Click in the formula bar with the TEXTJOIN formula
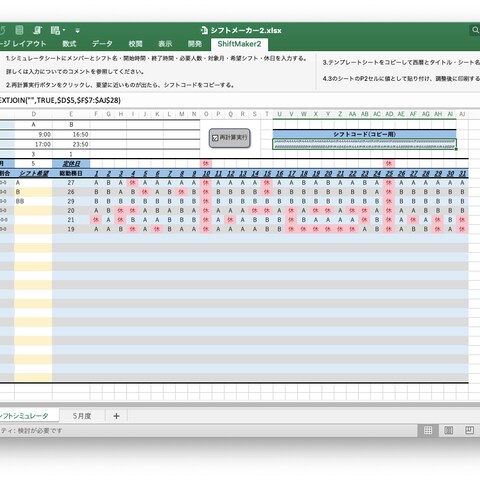This screenshot has height=480, width=480. point(240,100)
